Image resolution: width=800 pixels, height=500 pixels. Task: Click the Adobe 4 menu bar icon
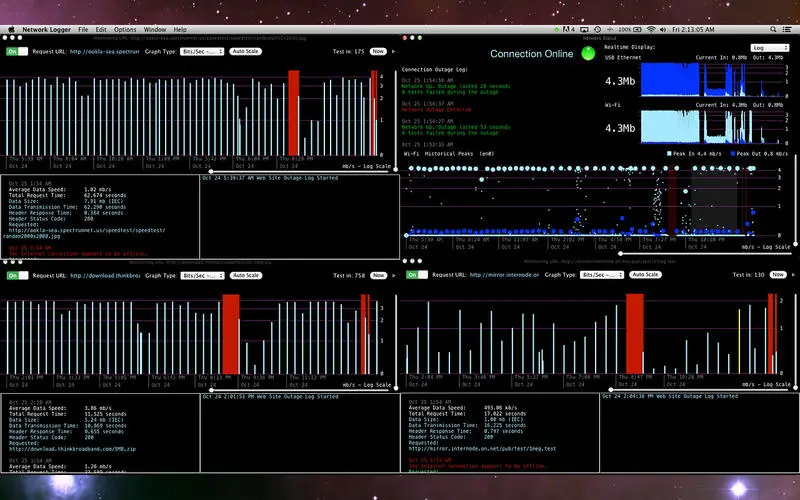tap(569, 30)
